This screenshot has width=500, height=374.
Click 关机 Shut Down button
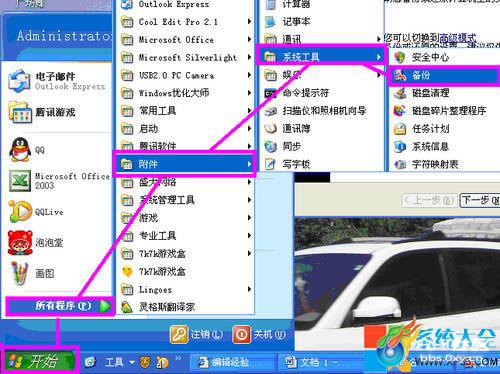pyautogui.click(x=259, y=334)
